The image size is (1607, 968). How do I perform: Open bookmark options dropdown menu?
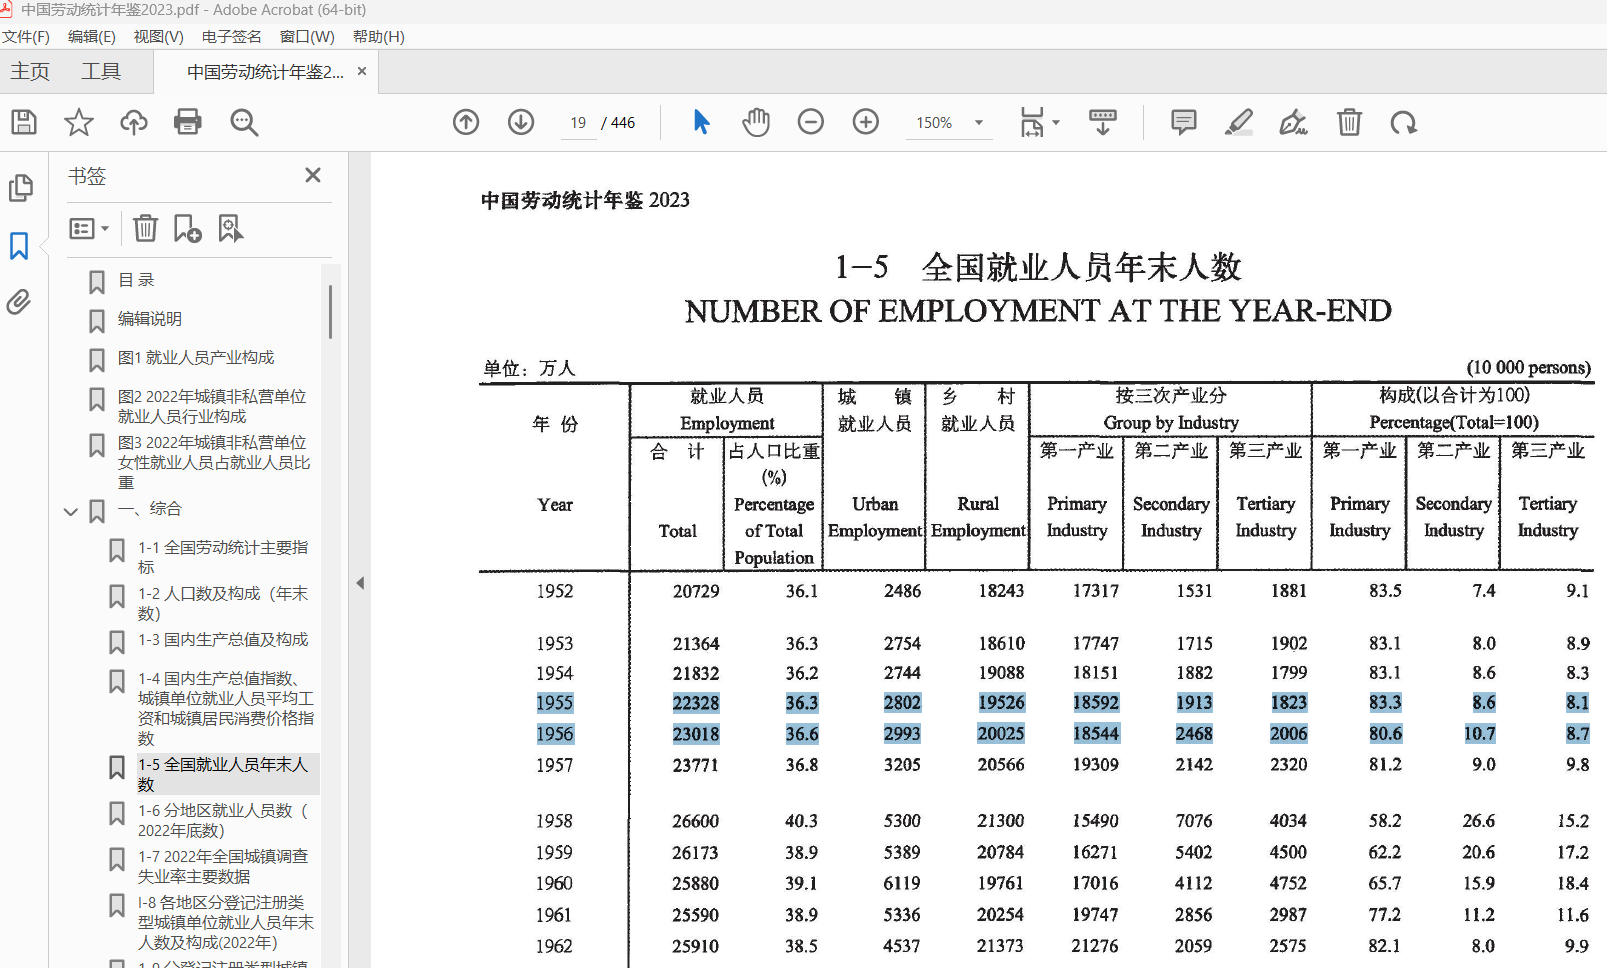point(89,229)
